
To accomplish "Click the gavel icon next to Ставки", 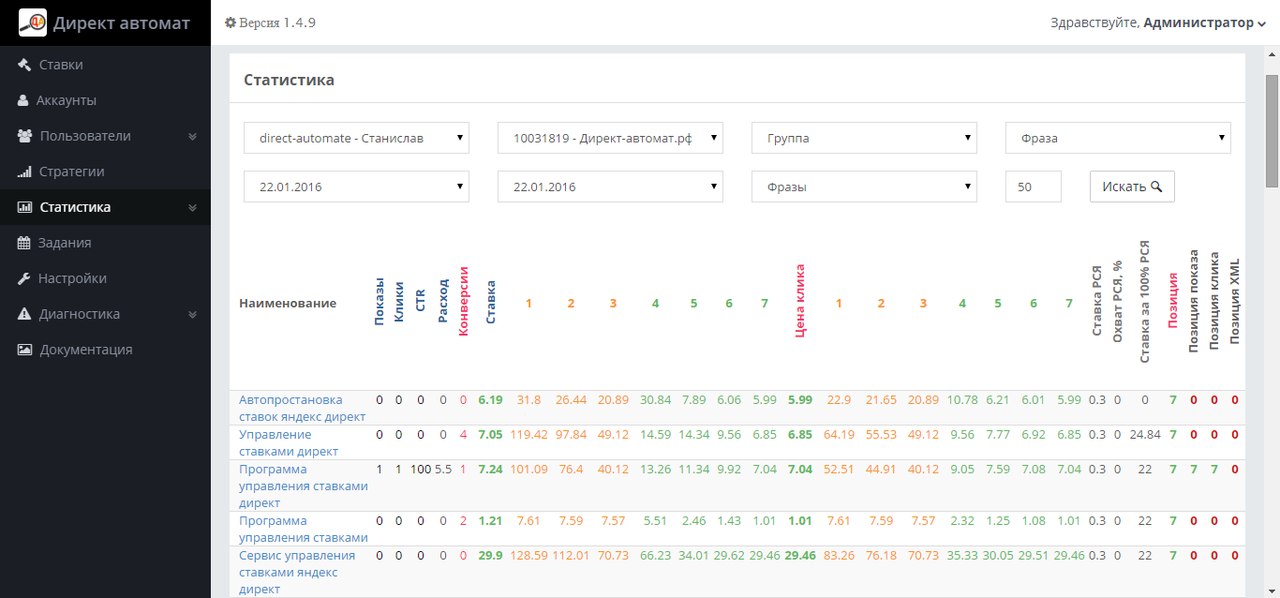I will coord(24,65).
